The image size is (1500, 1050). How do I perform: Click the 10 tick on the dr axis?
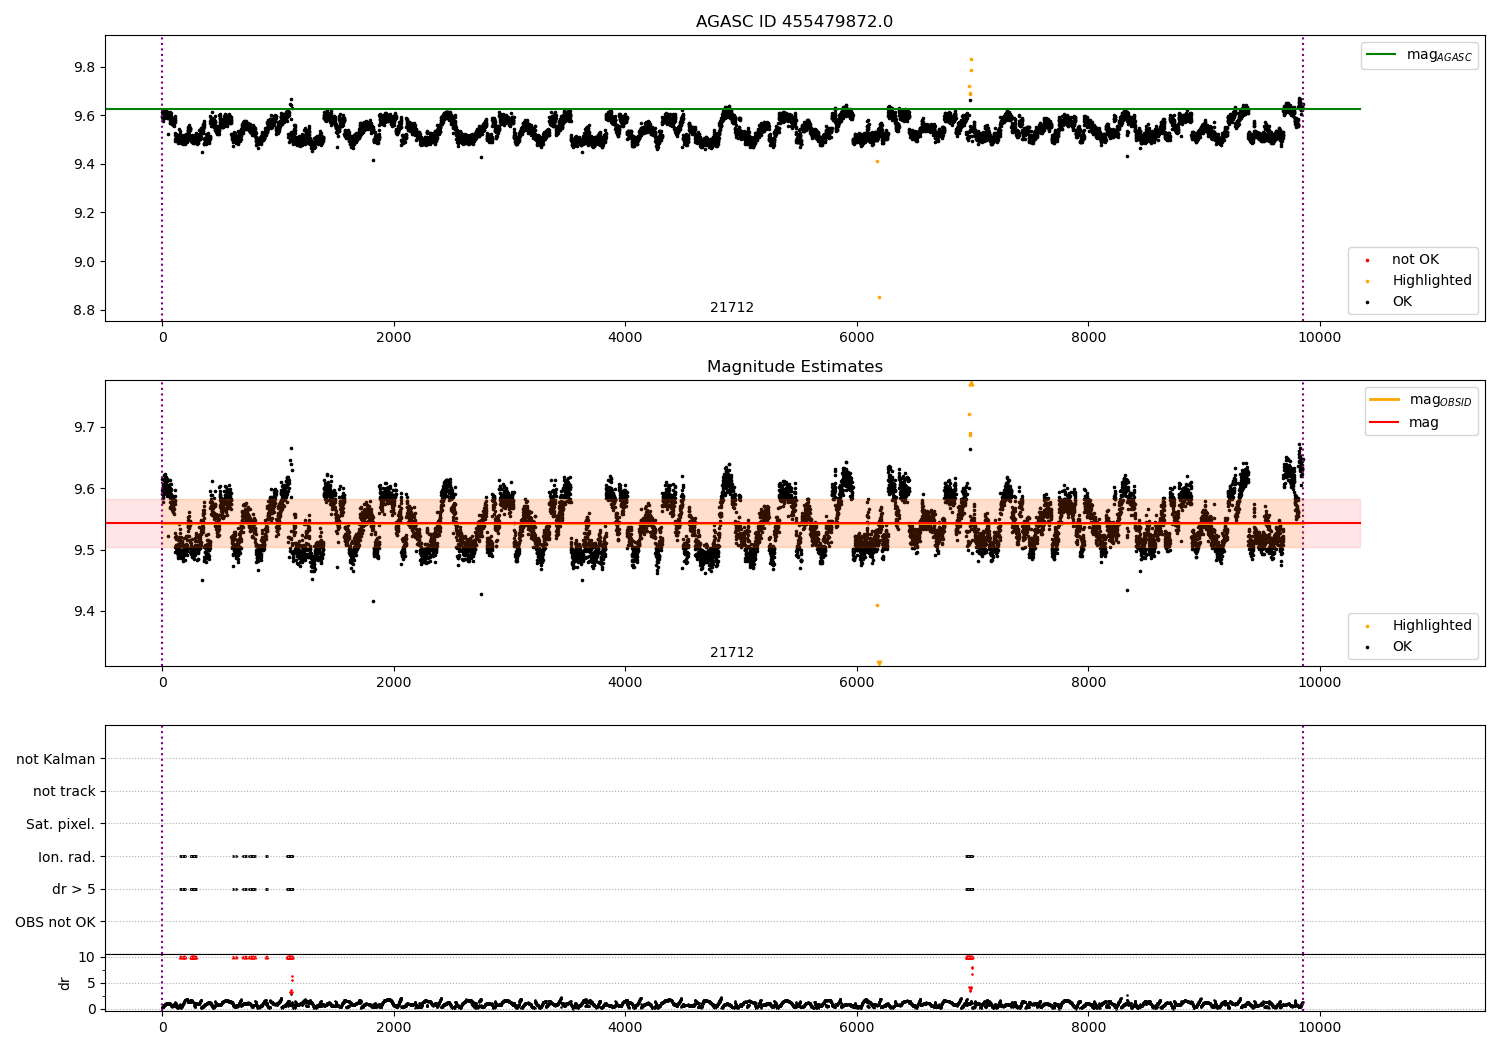(87, 958)
